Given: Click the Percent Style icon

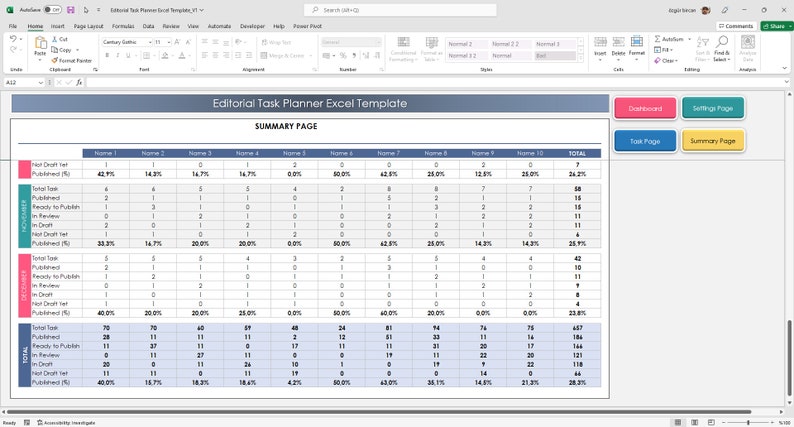Looking at the screenshot, I should point(343,55).
